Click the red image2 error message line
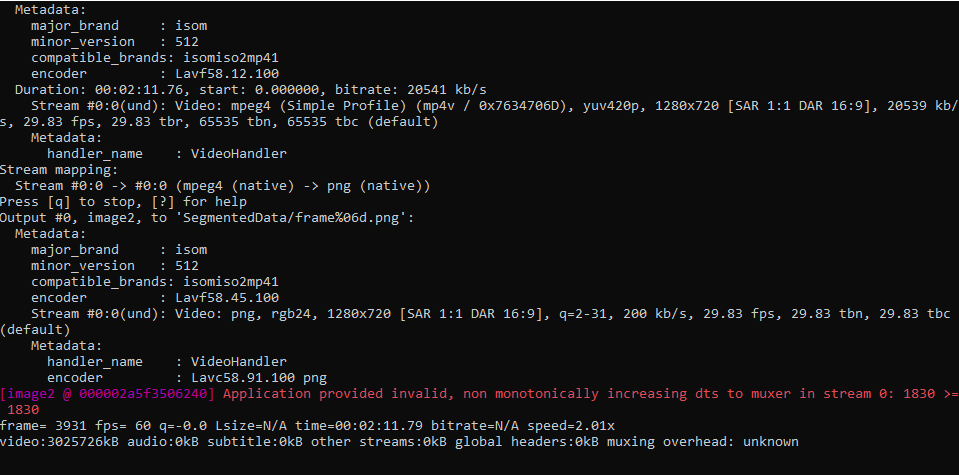Screen dimensions: 959x475 pos(480,401)
